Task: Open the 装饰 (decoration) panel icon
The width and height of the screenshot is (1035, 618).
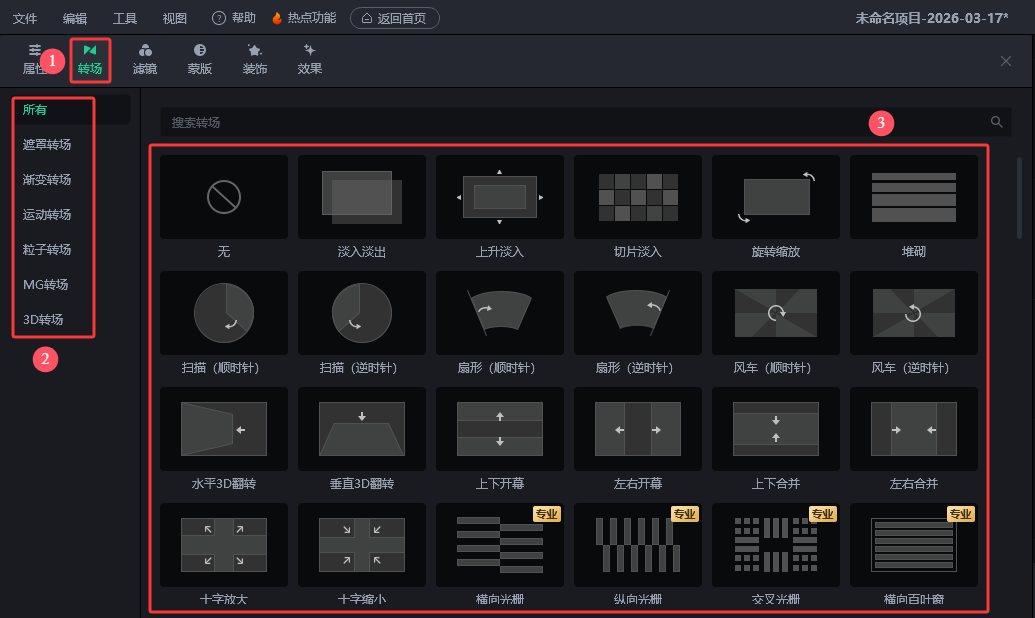Action: [255, 51]
